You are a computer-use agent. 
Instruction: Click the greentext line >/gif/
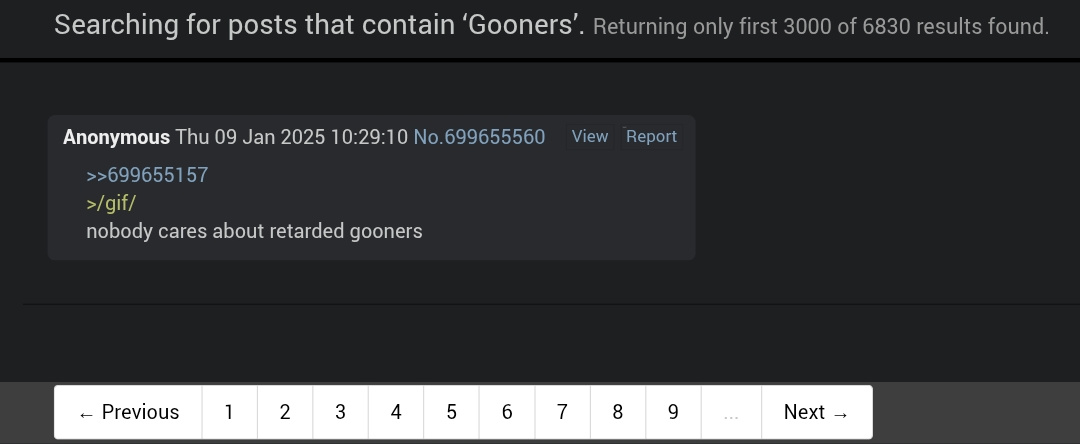click(111, 203)
